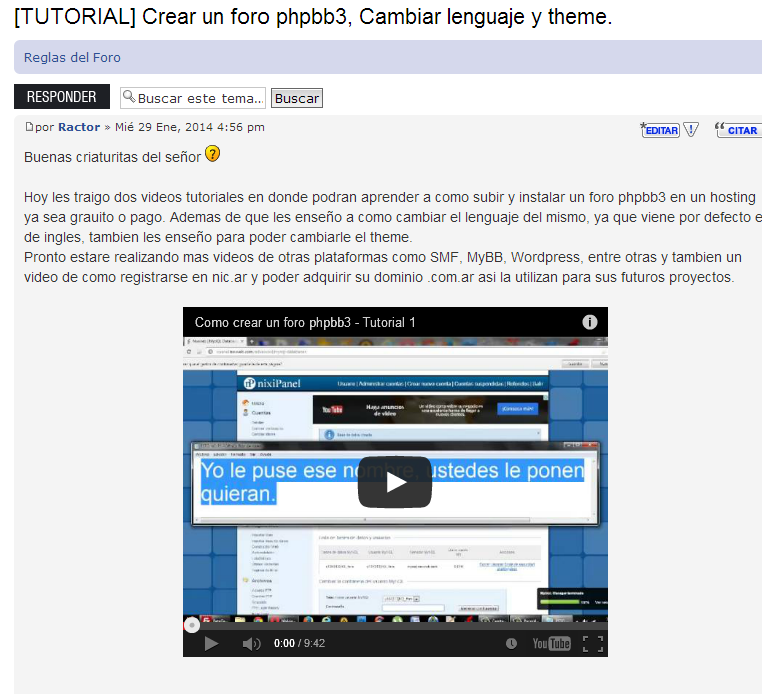Click the Watch Later clock icon
The image size is (762, 694).
512,644
